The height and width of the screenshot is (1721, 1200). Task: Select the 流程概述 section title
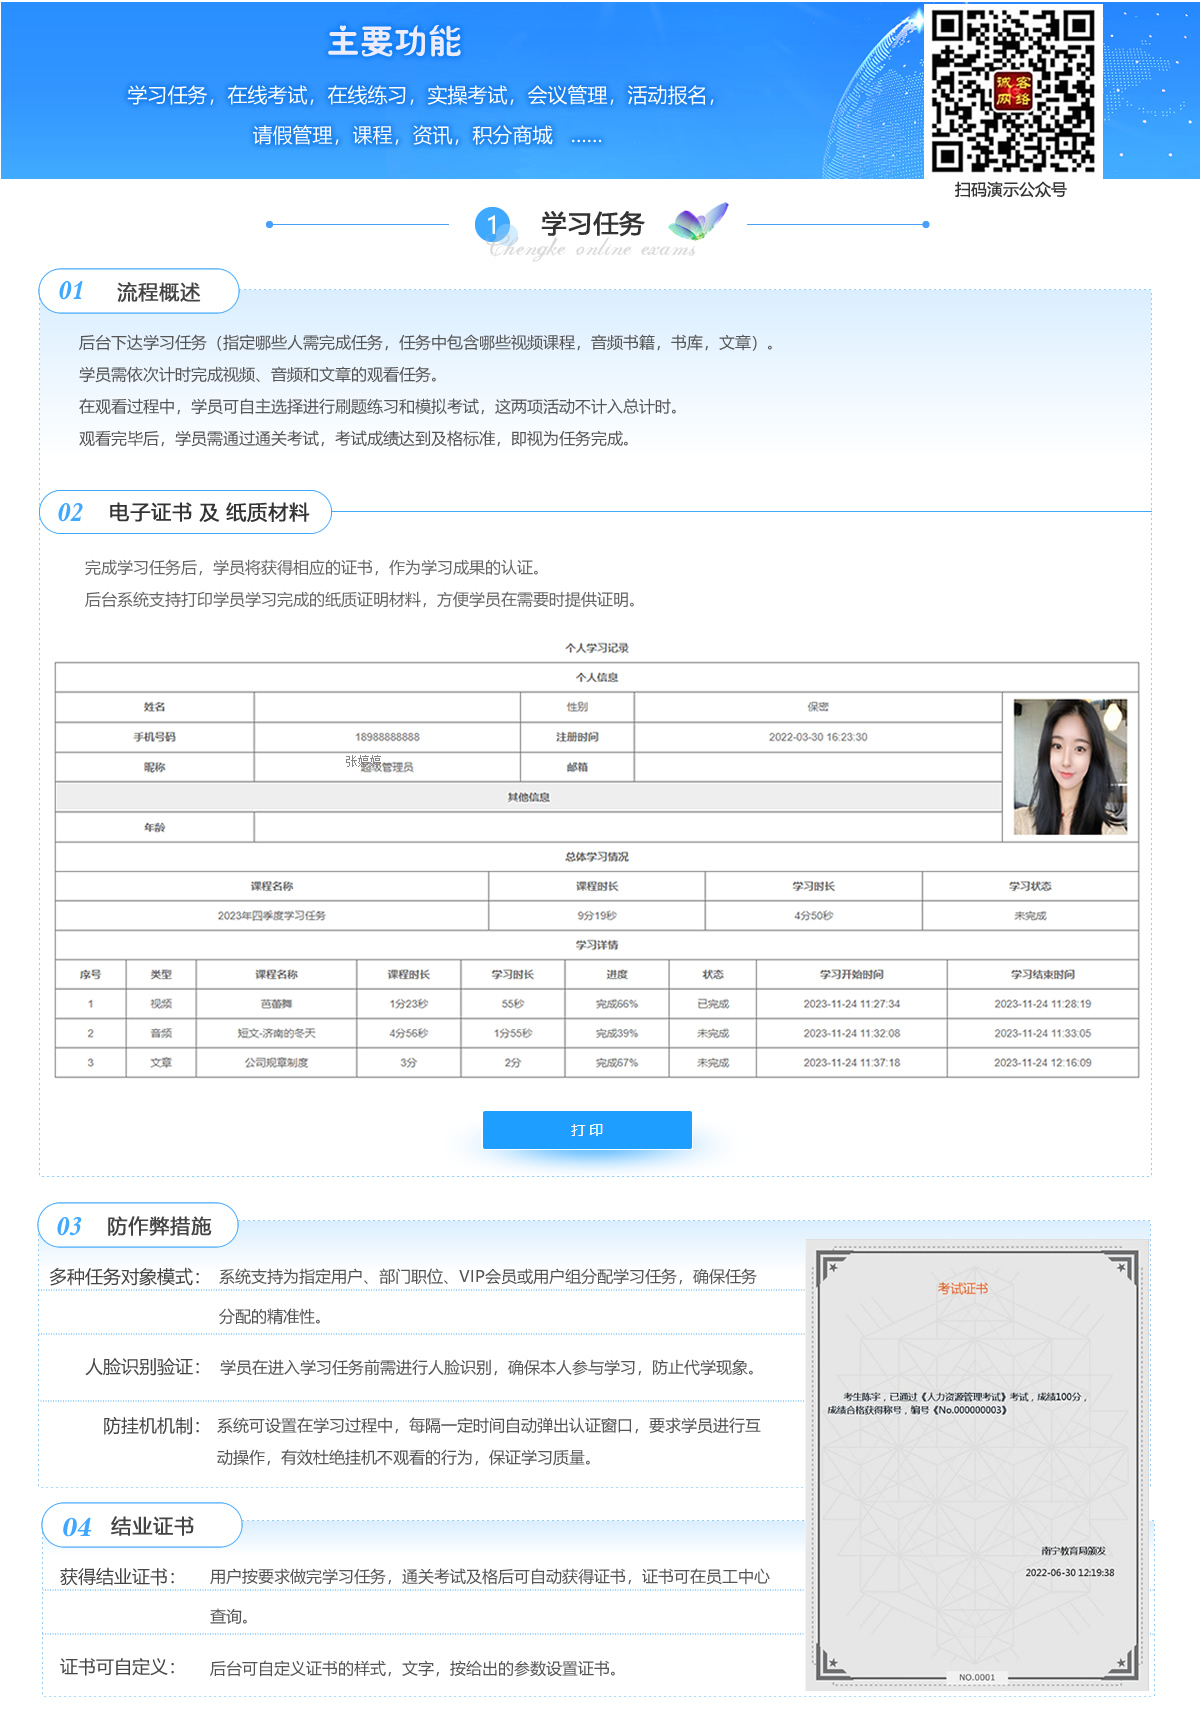click(158, 292)
